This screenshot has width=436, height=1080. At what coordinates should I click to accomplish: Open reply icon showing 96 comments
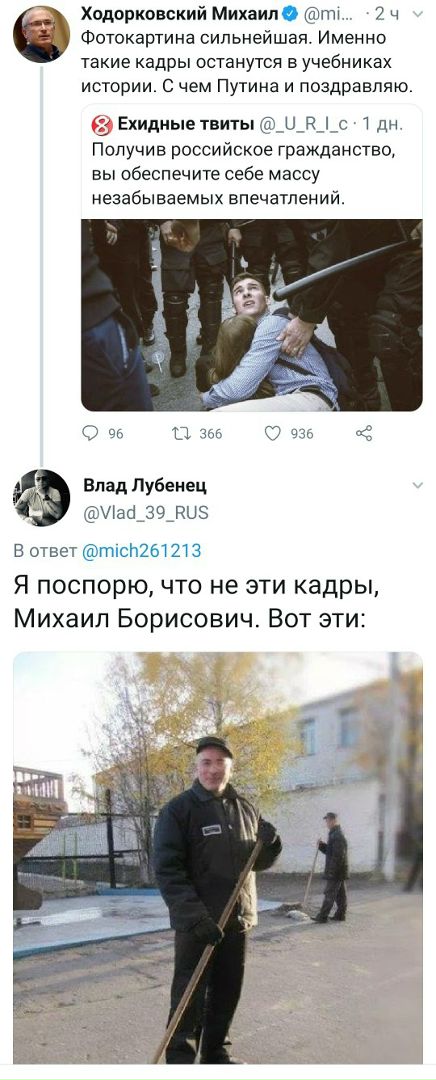[90, 433]
